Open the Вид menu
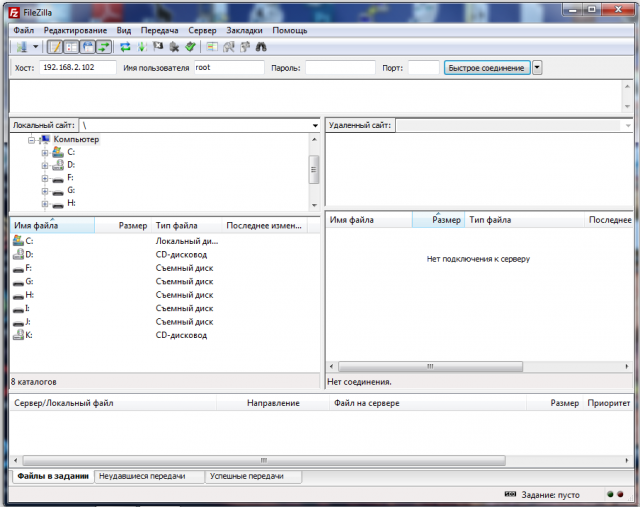Screen dimensions: 640x507 [124, 30]
